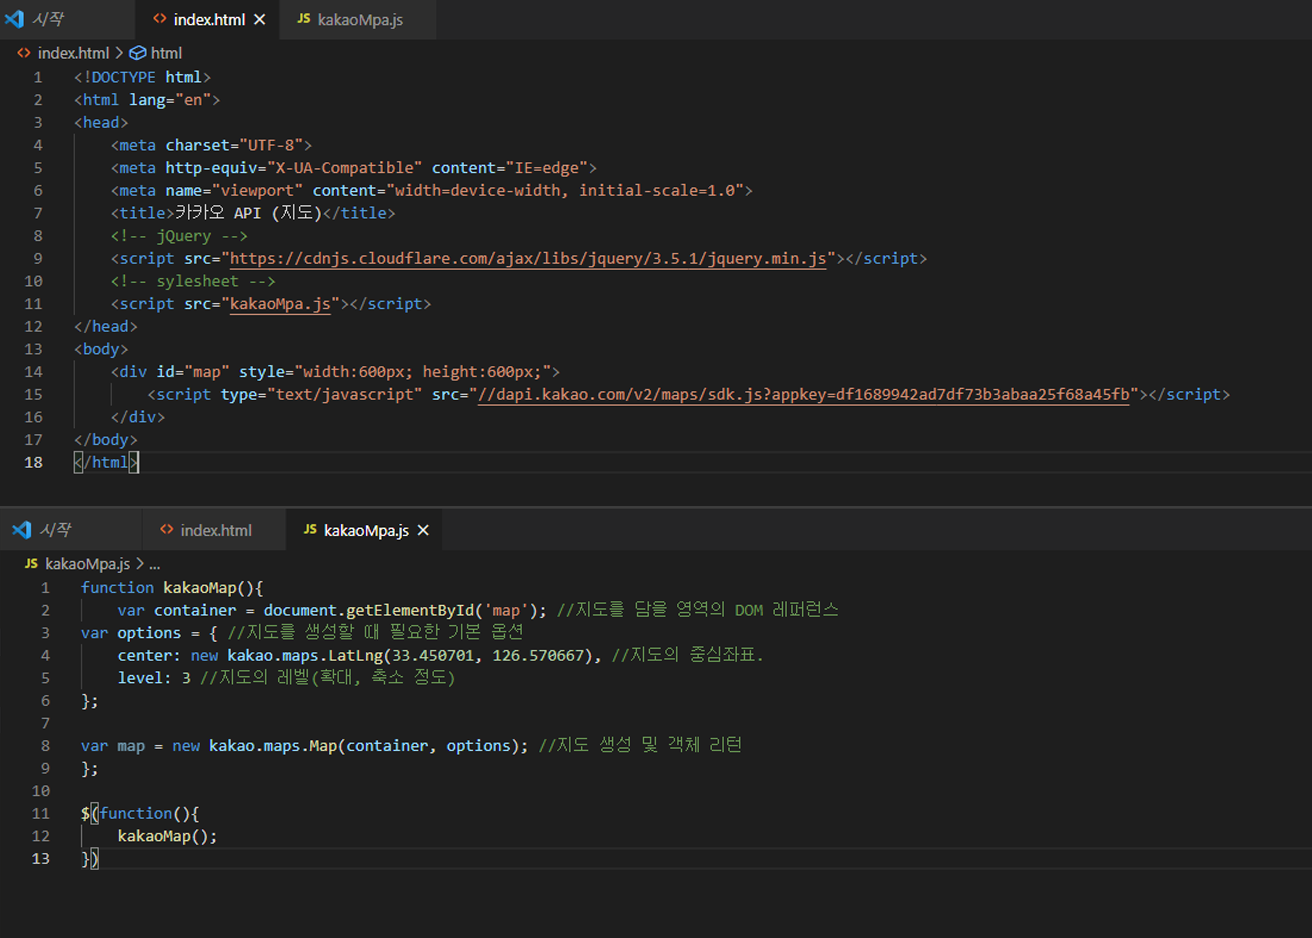Click JS file icon on top kakaoMpa.js tab
Image resolution: width=1312 pixels, height=938 pixels.
click(303, 19)
